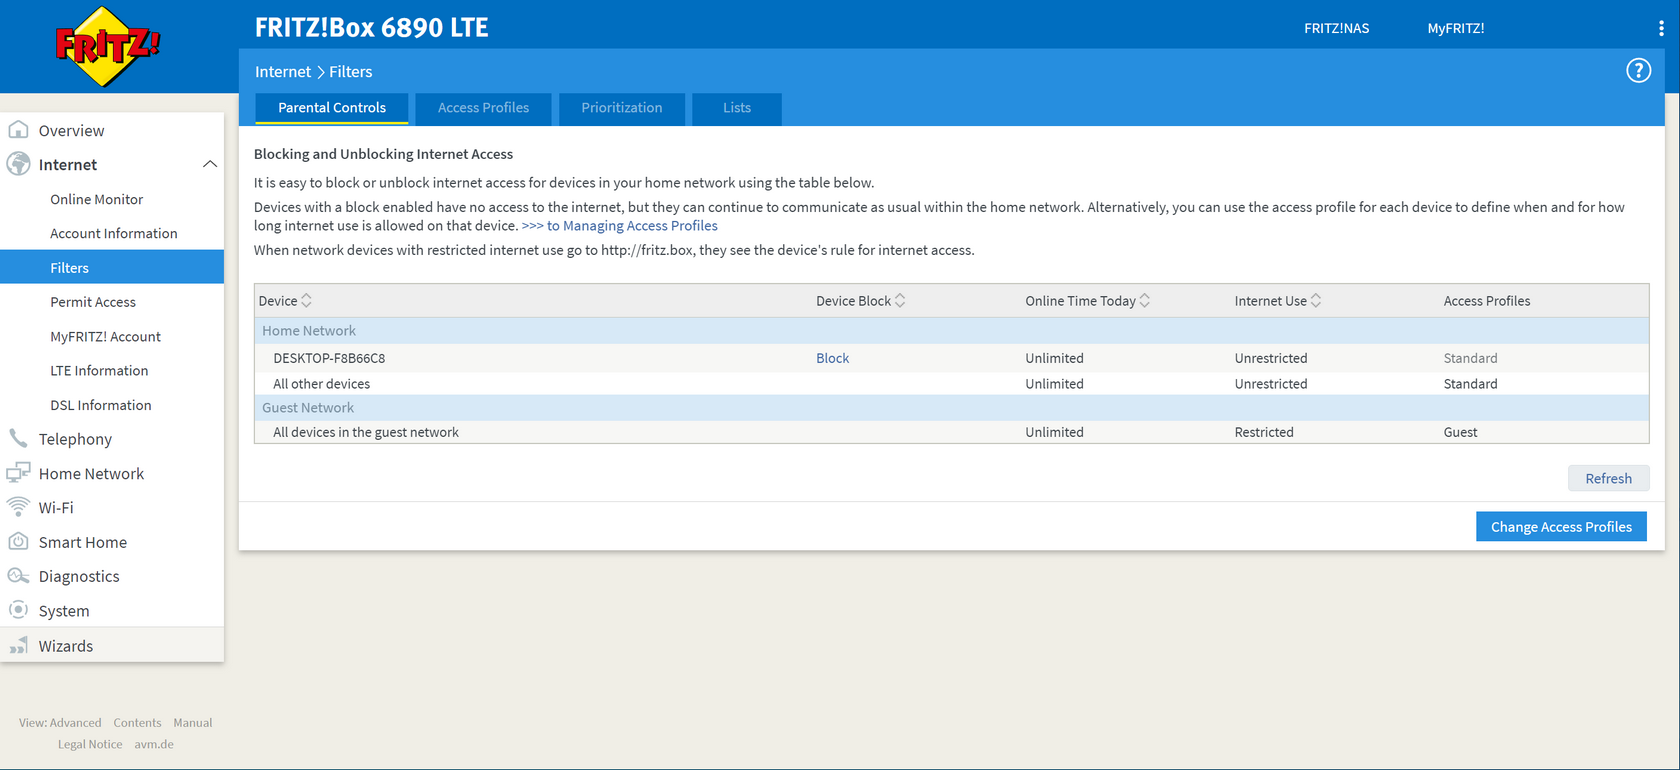Image resolution: width=1680 pixels, height=770 pixels.
Task: Open the Contents footer link
Action: tap(137, 723)
